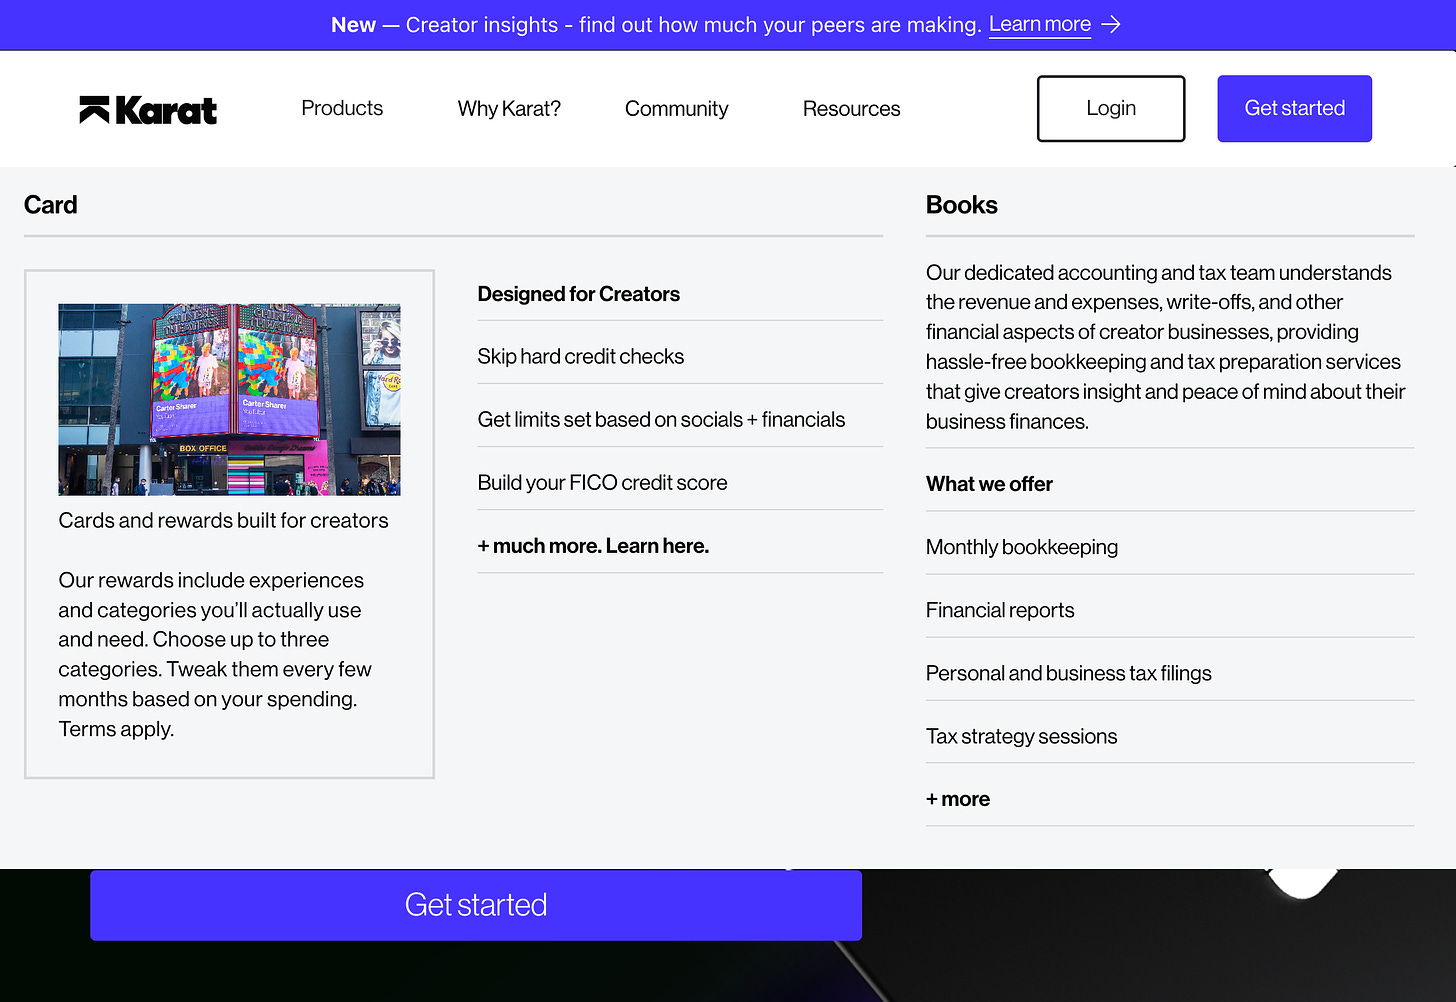
Task: Open the Products menu
Action: pos(342,108)
